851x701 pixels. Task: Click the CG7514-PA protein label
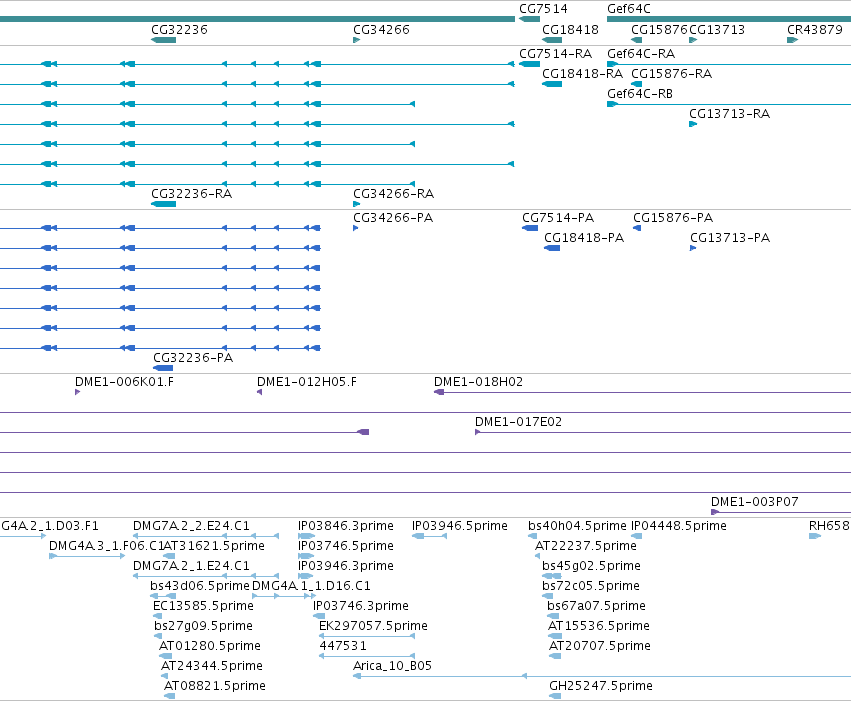point(558,218)
